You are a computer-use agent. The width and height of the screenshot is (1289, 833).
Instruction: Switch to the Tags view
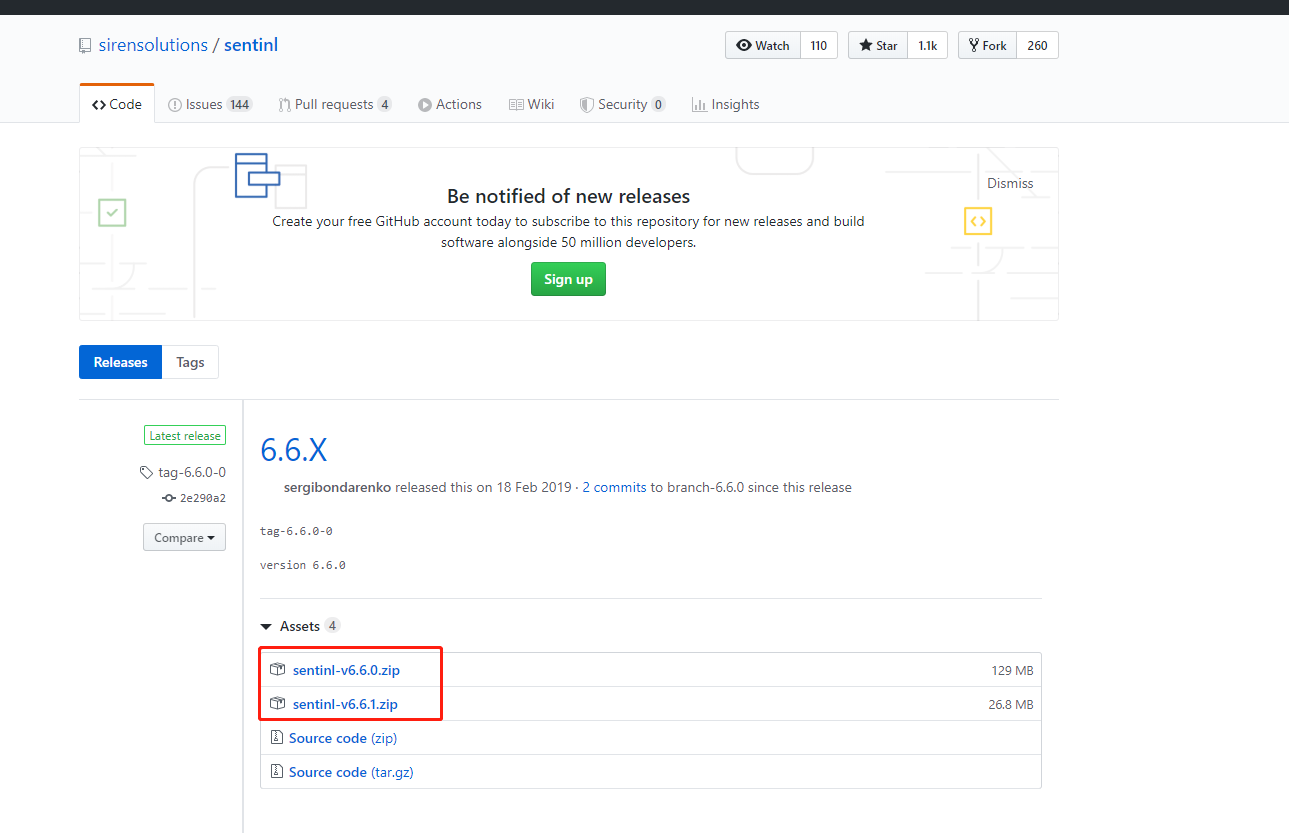click(190, 362)
